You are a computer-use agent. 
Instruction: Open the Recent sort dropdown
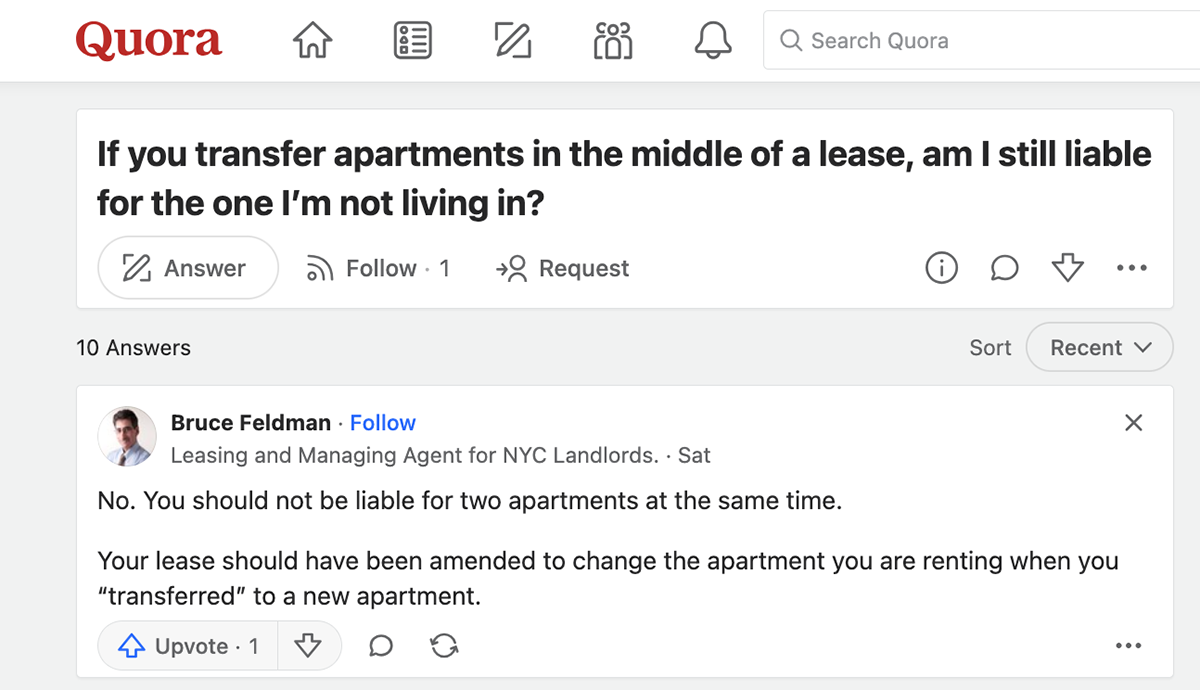(1099, 347)
